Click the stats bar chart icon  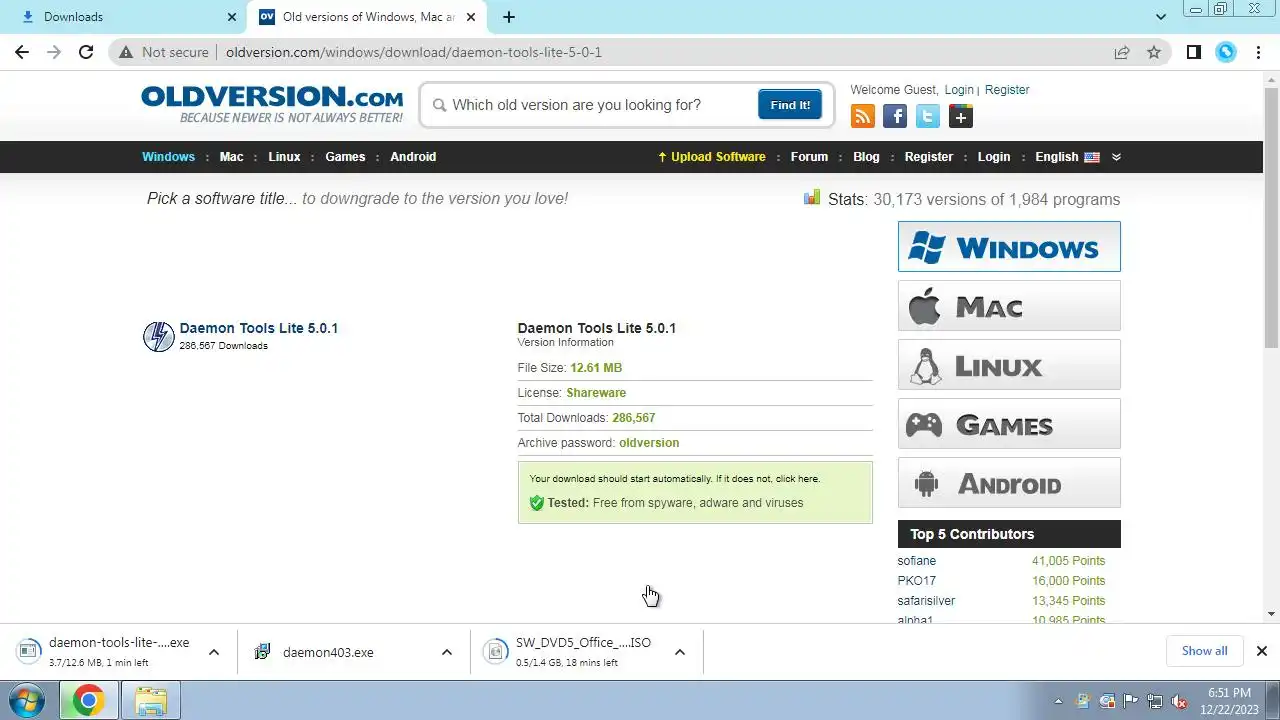click(812, 198)
